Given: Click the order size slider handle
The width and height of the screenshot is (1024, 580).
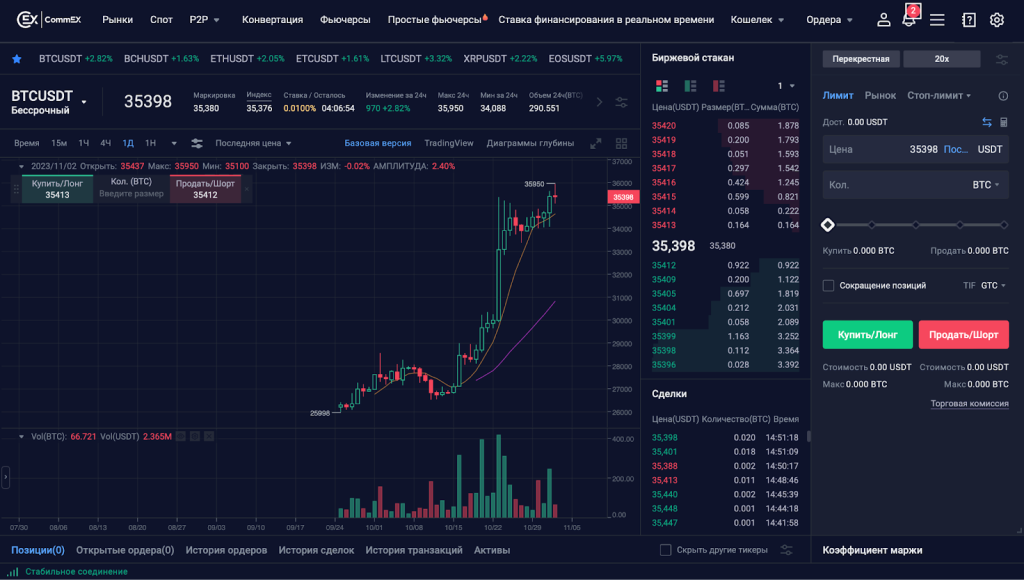Looking at the screenshot, I should [x=828, y=225].
